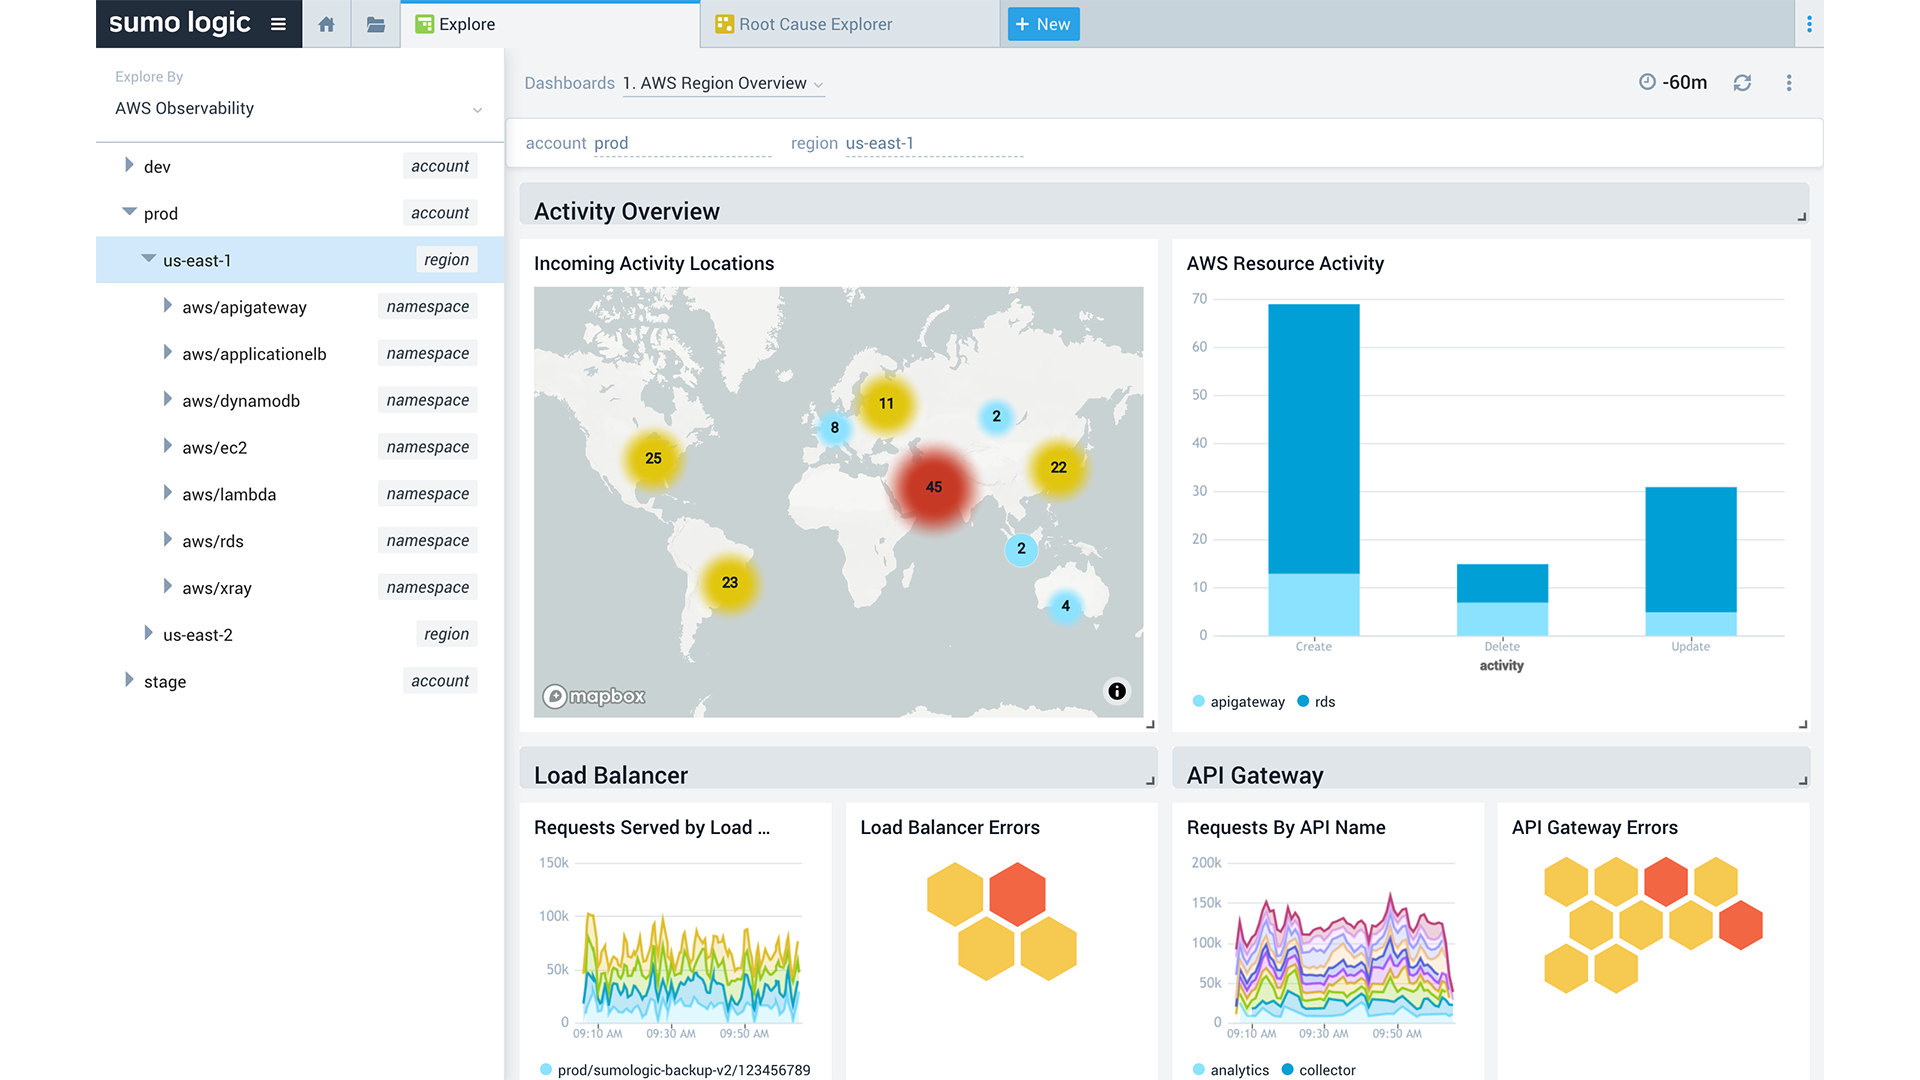Click the info icon on the map
1920x1080 pixels.
pos(1117,691)
